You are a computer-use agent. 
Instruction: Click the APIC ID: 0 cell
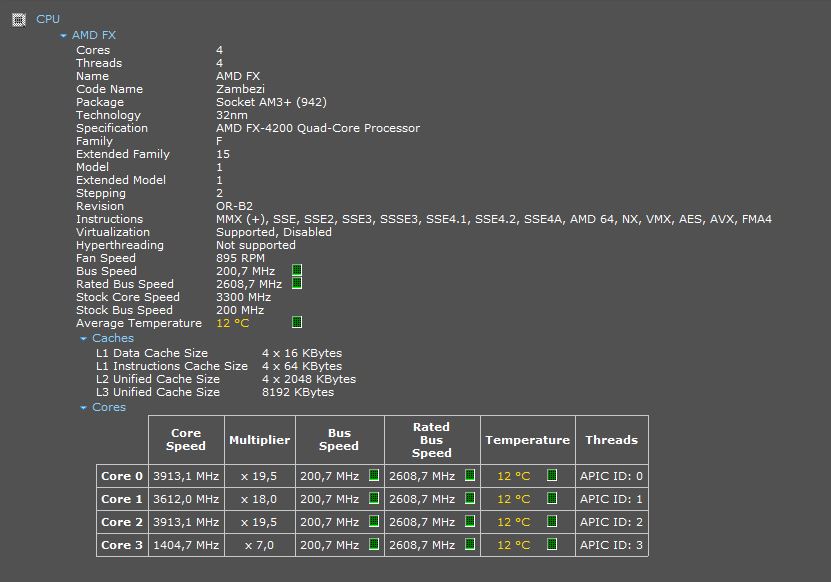pyautogui.click(x=612, y=476)
